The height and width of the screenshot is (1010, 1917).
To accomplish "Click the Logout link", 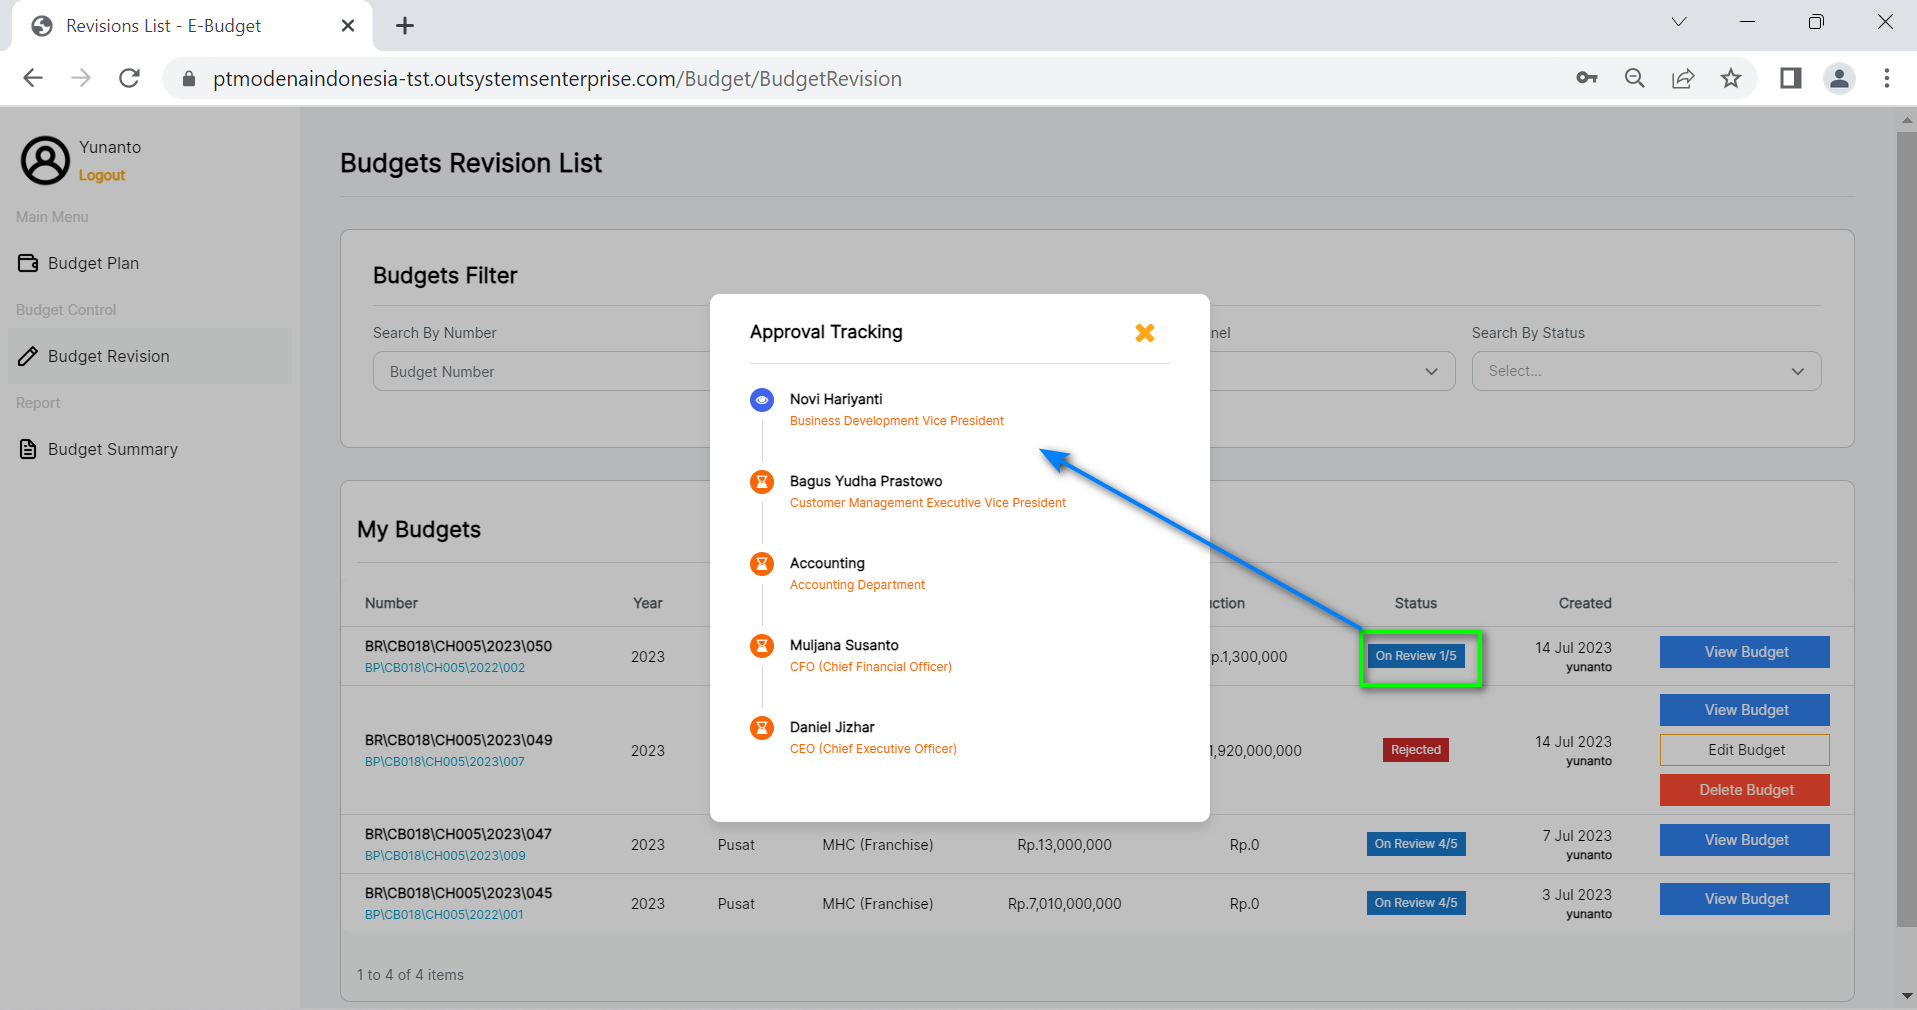I will (x=102, y=175).
